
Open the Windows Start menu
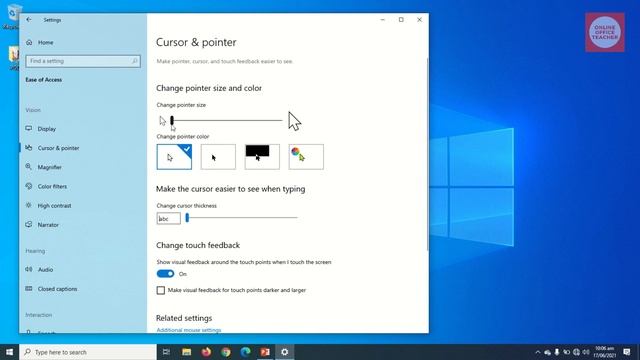pos(9,352)
